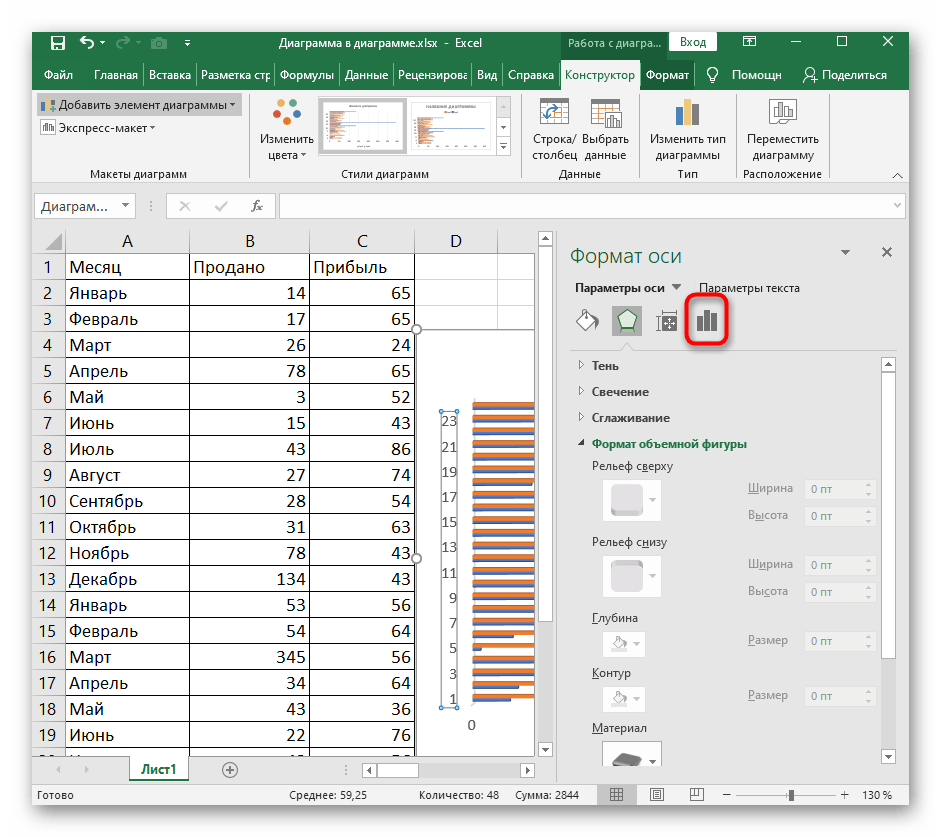Click the Вход sign-in button
Screen dimensions: 941x837
tap(693, 42)
